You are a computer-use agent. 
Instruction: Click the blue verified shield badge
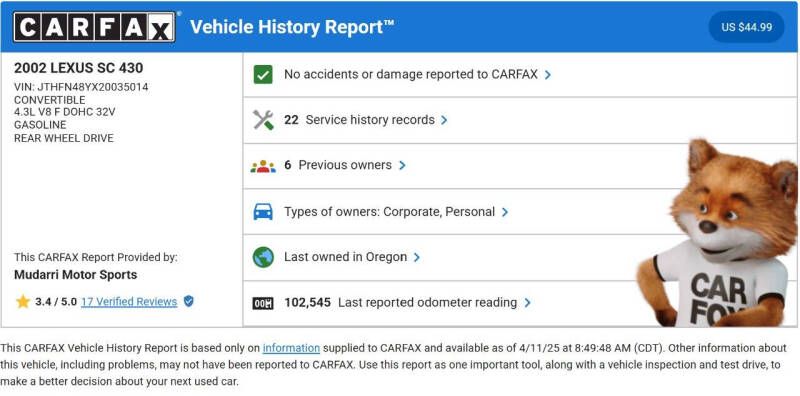point(189,301)
